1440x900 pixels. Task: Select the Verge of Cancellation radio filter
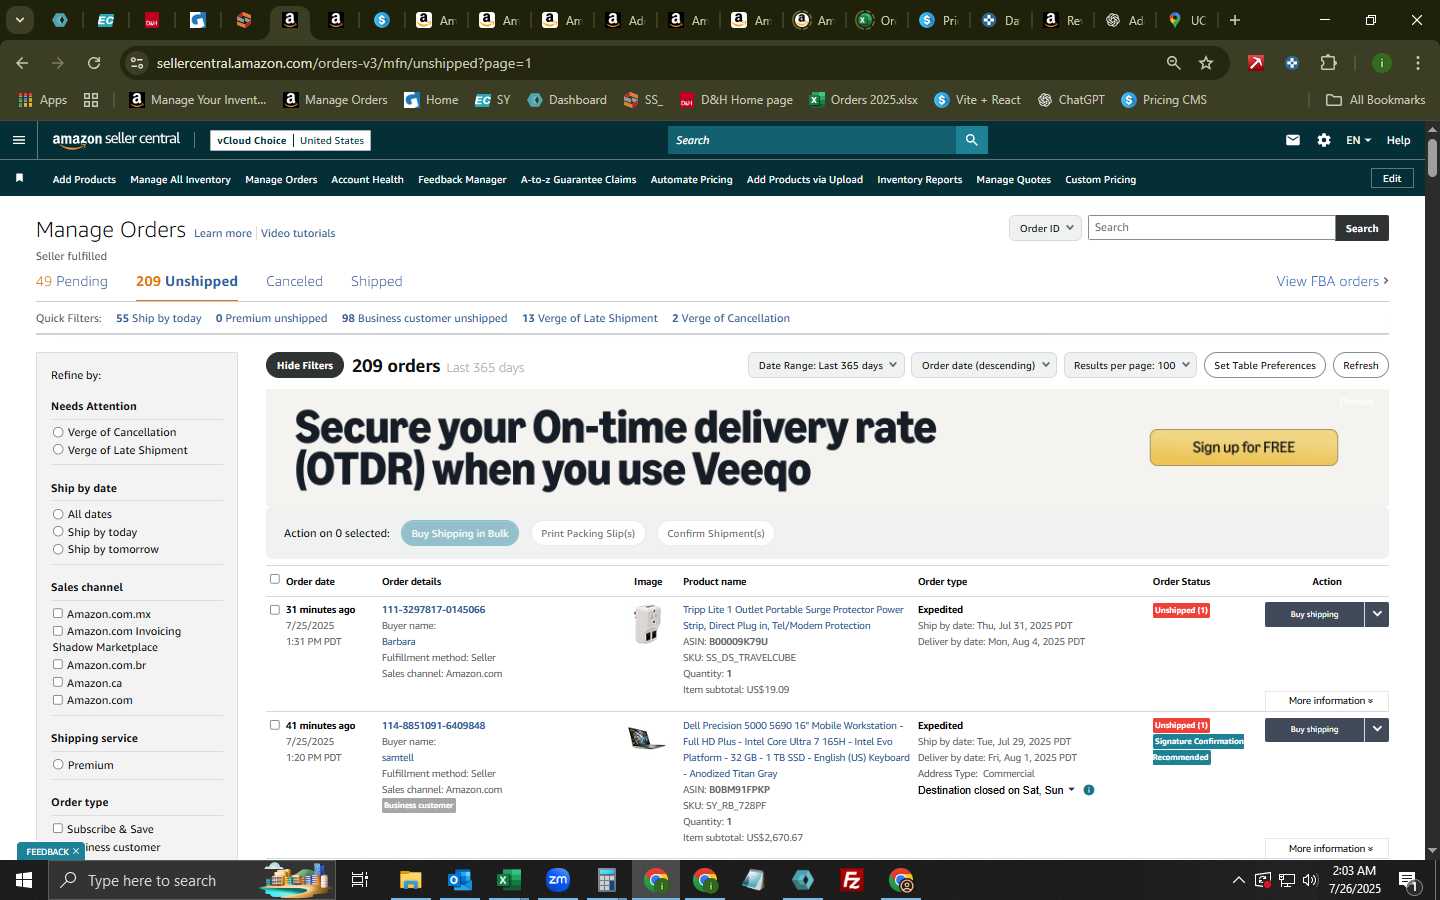[58, 432]
